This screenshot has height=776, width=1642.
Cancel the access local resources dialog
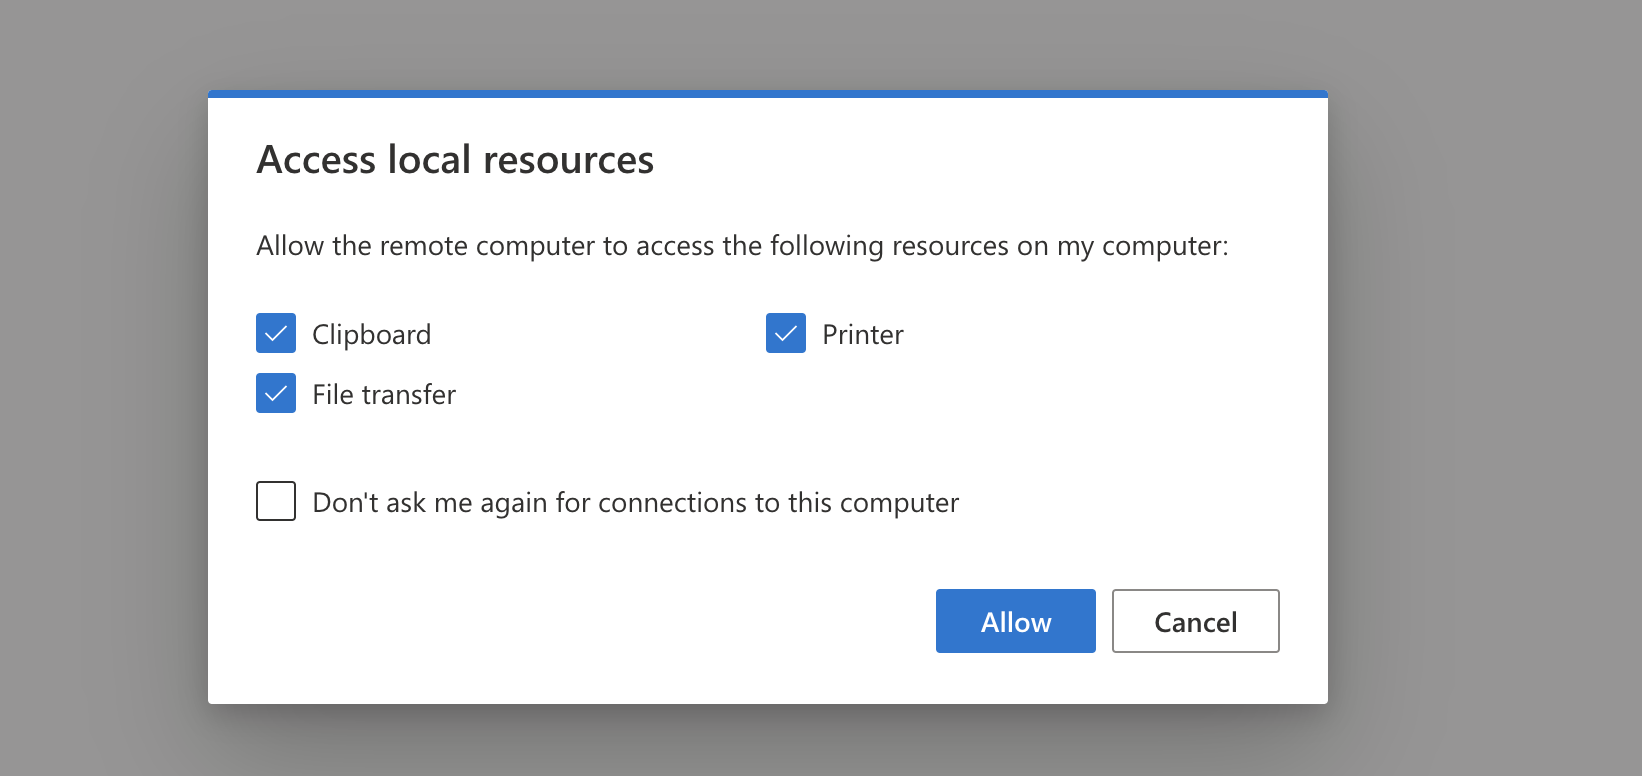coord(1195,621)
